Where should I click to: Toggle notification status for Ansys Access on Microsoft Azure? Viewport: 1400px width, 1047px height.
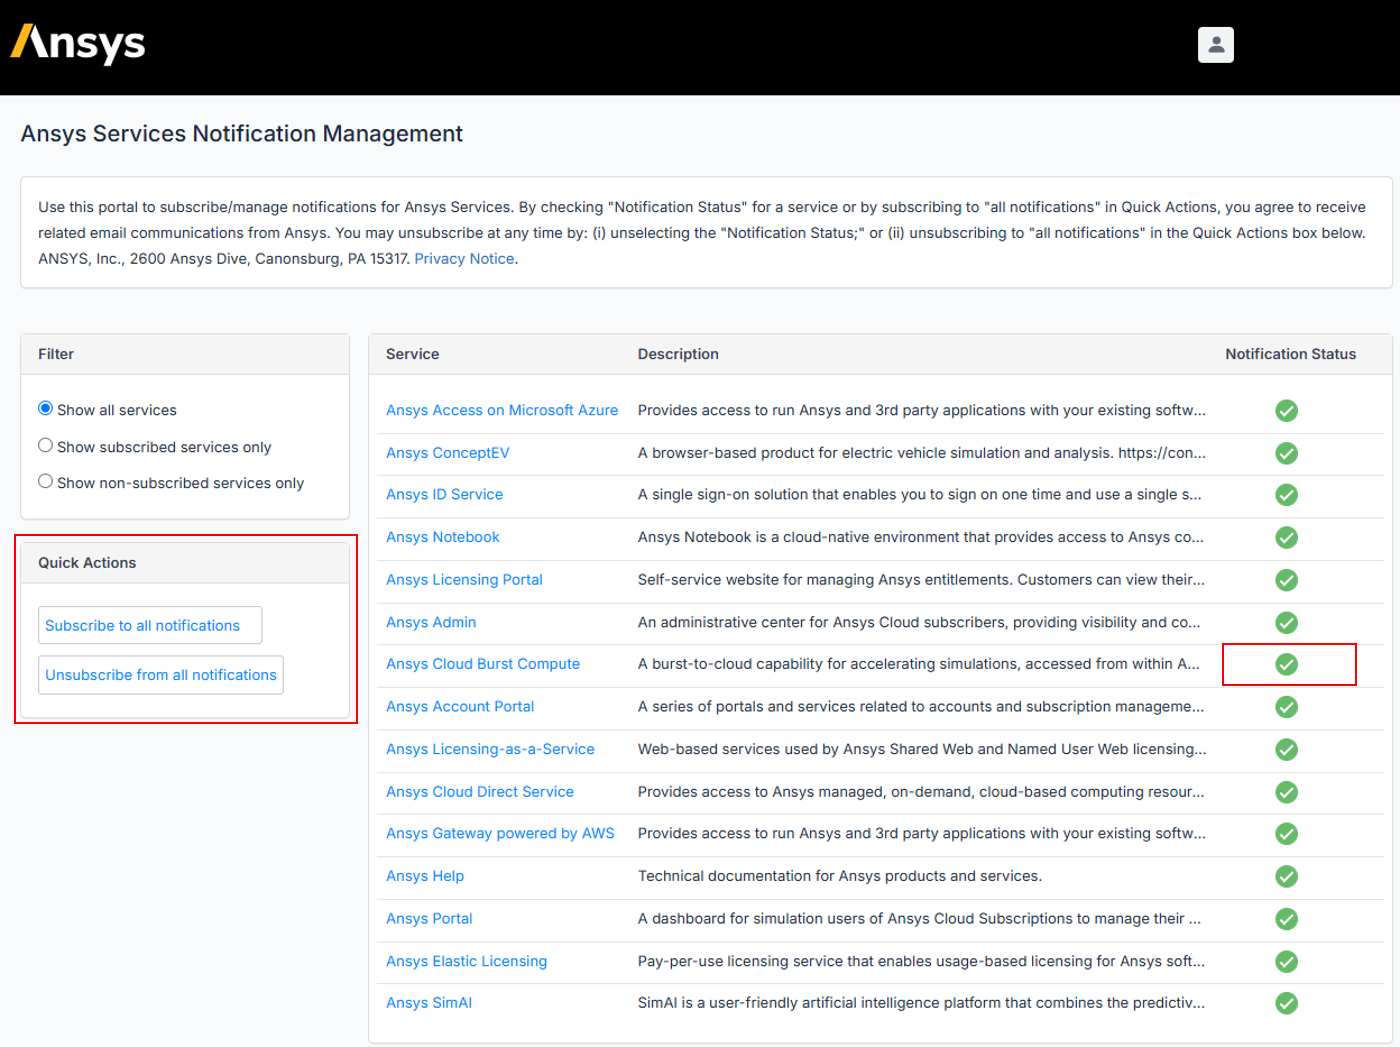point(1286,411)
